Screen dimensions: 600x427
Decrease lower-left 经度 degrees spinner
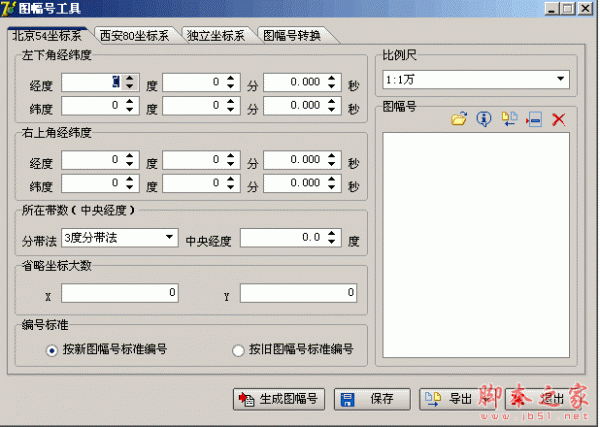click(x=130, y=86)
